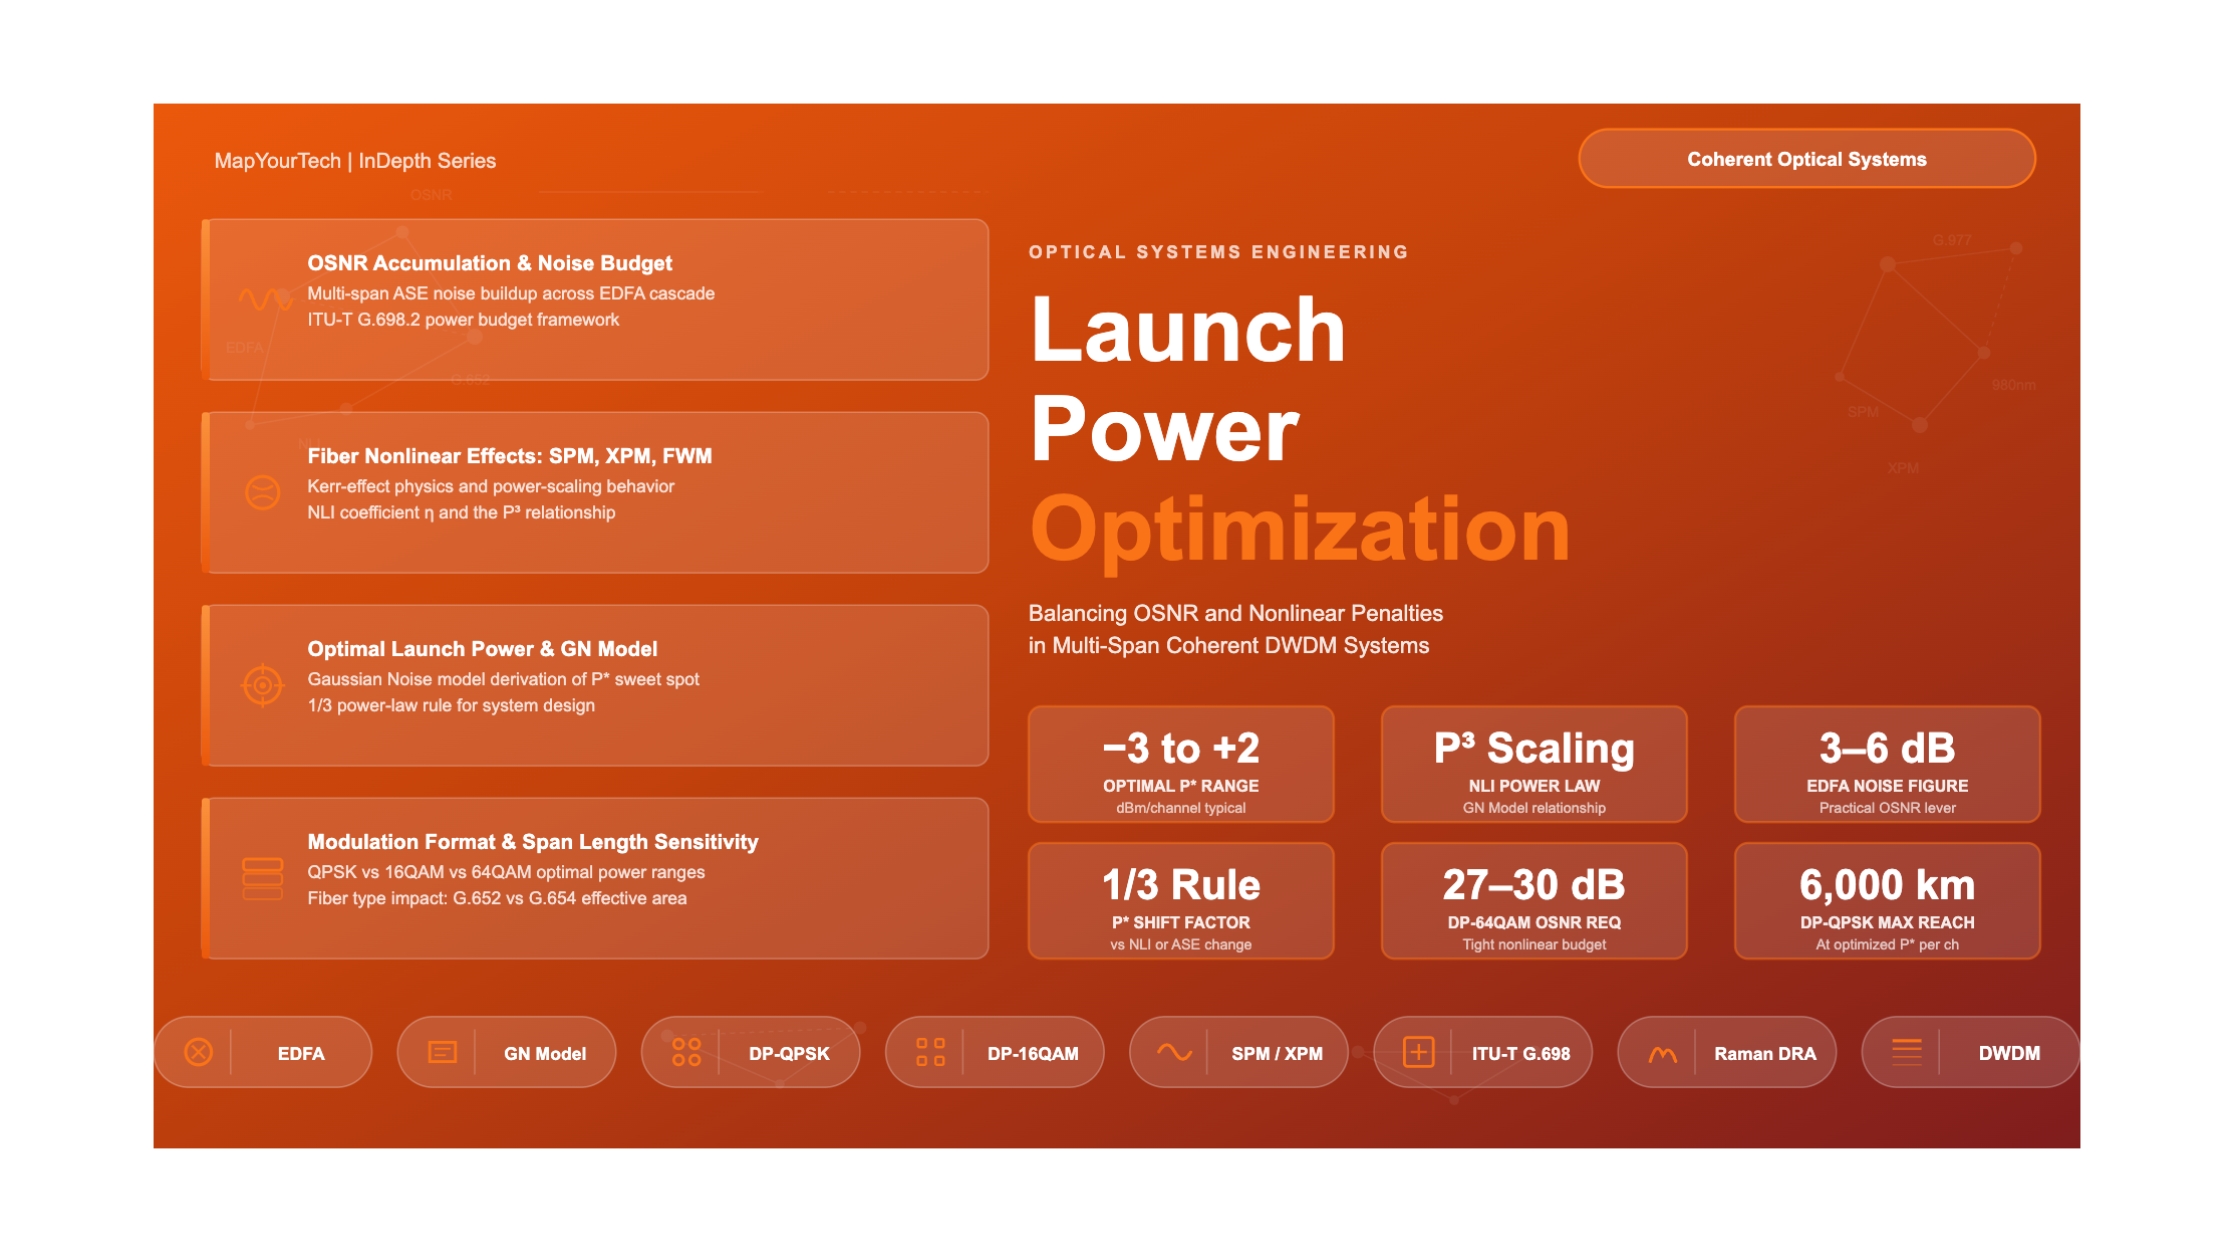Click the OPTICAL SYSTEMS ENGINEERING caption
The image size is (2240, 1260).
pyautogui.click(x=1219, y=252)
